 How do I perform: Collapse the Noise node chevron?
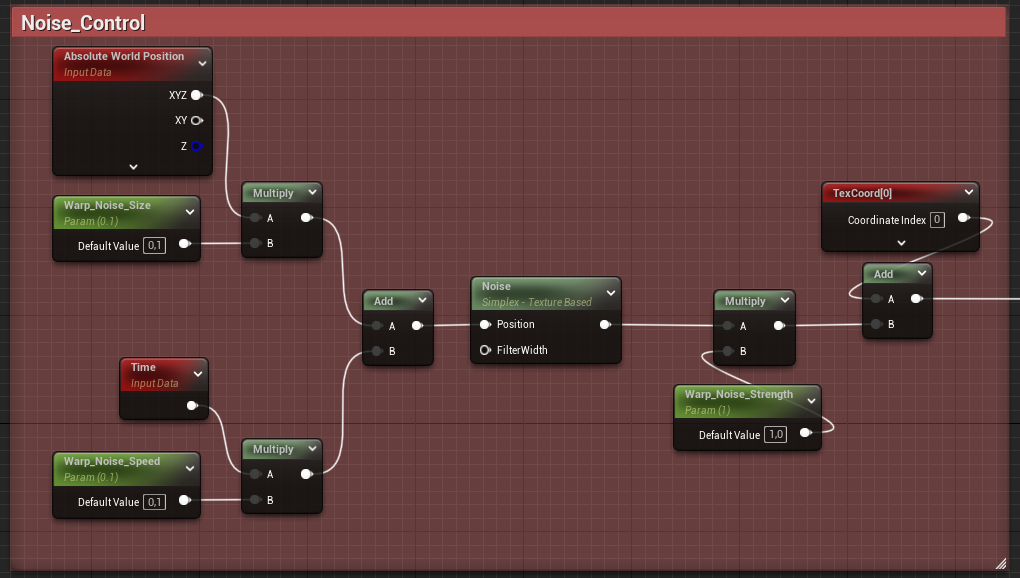pyautogui.click(x=611, y=293)
